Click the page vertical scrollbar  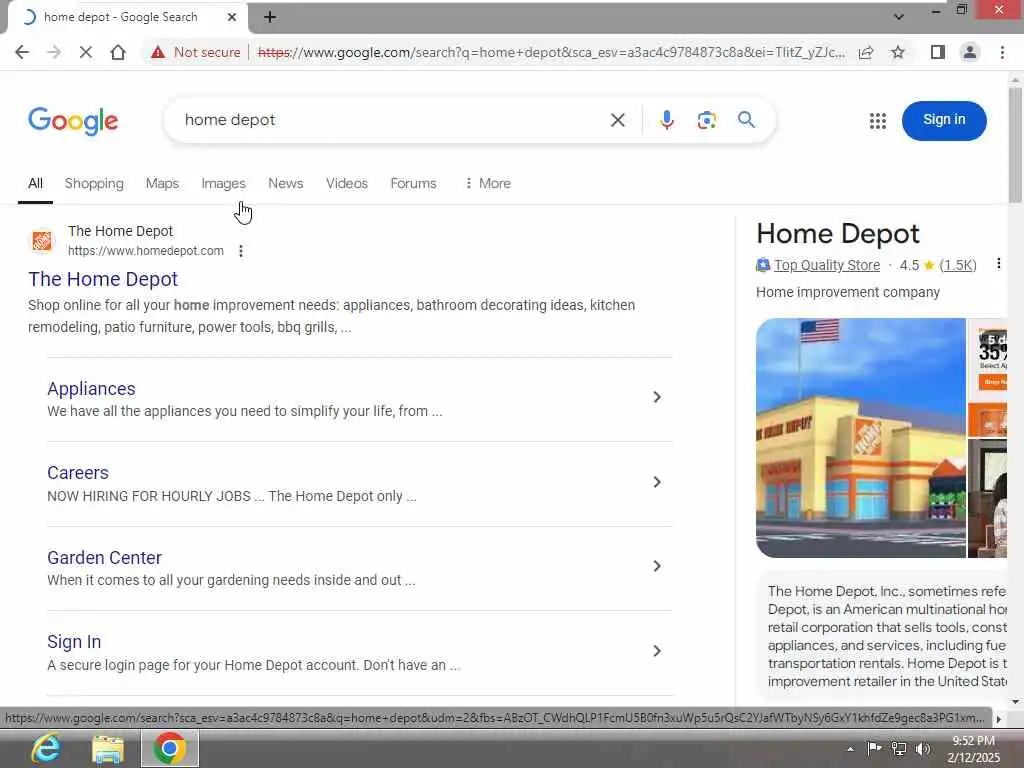pyautogui.click(x=1015, y=145)
